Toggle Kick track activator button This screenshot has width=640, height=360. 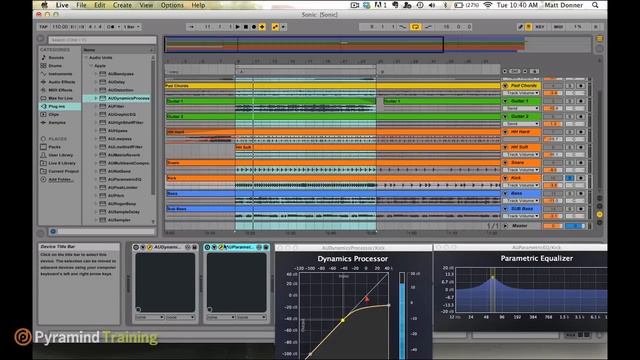click(x=553, y=178)
